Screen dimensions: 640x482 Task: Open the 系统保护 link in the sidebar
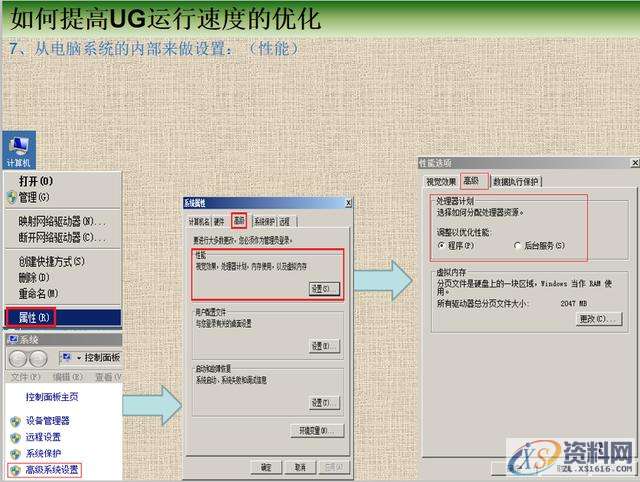[x=43, y=453]
